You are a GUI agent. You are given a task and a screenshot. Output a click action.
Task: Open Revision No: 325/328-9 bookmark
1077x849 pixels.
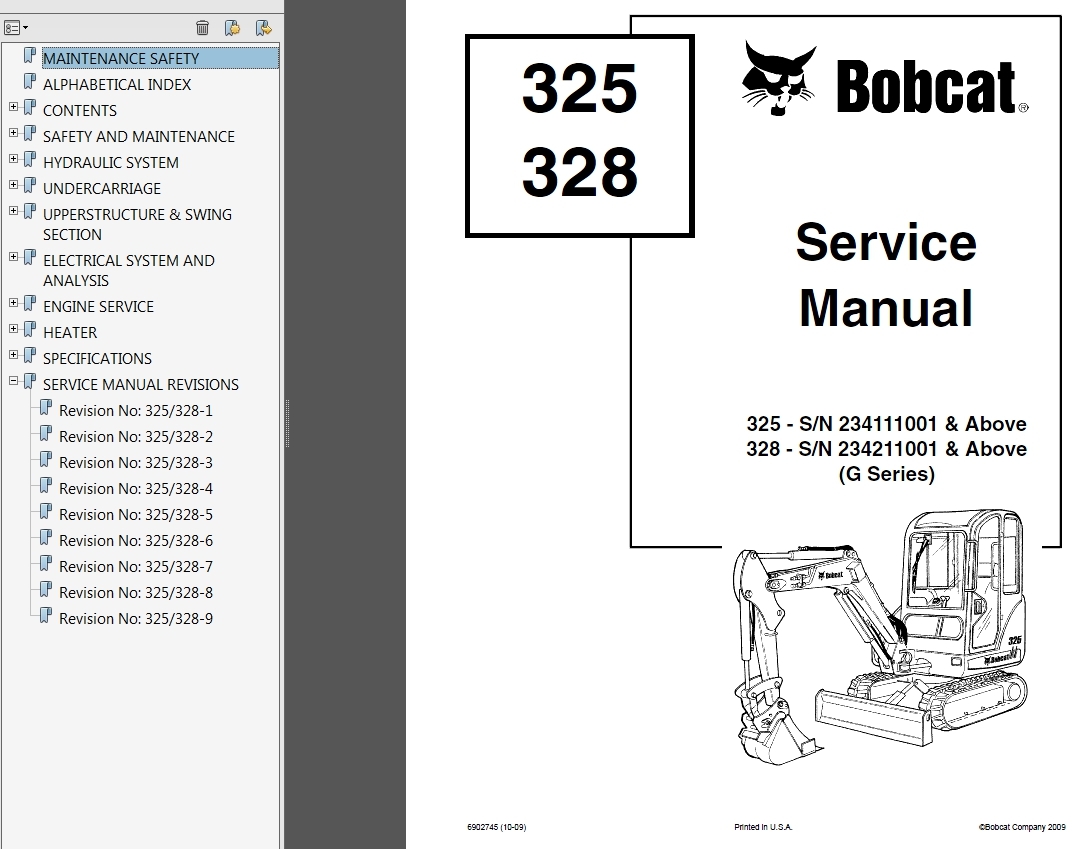coord(136,619)
